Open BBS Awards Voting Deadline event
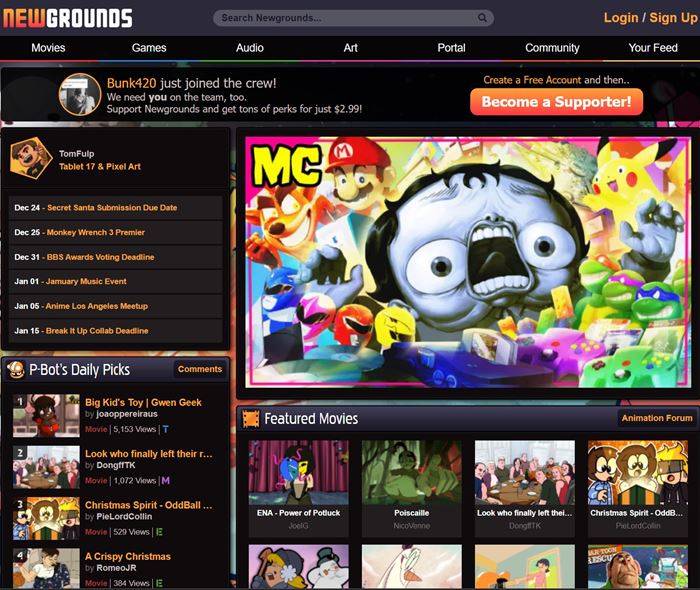 (x=100, y=257)
